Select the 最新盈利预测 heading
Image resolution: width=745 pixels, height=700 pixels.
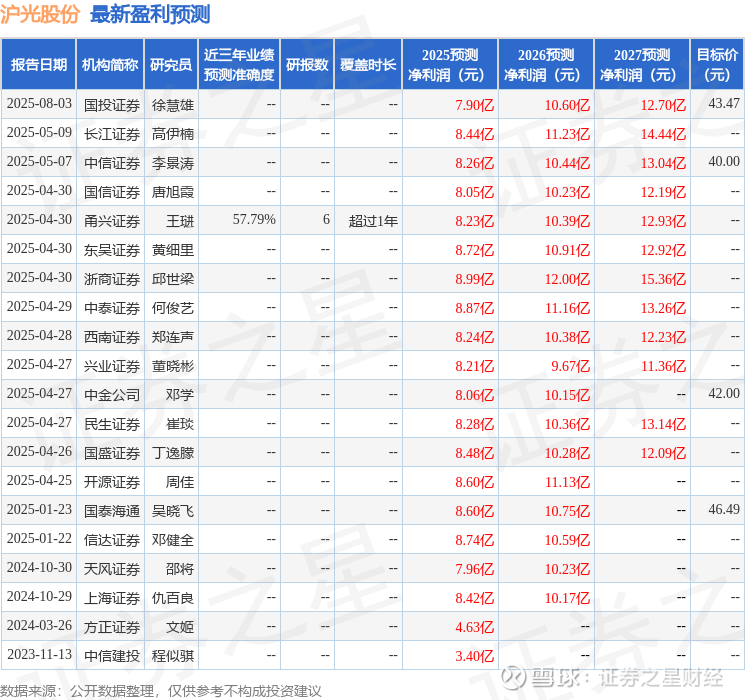pyautogui.click(x=150, y=14)
